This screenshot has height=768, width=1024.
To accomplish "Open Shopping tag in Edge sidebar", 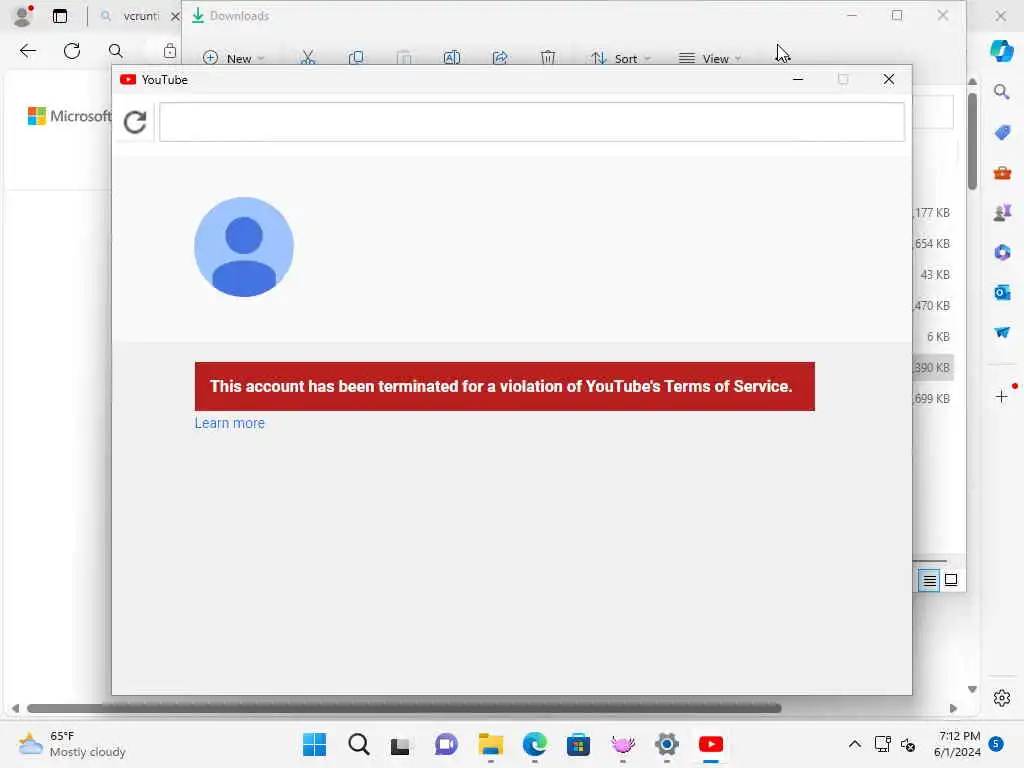I will [1002, 133].
